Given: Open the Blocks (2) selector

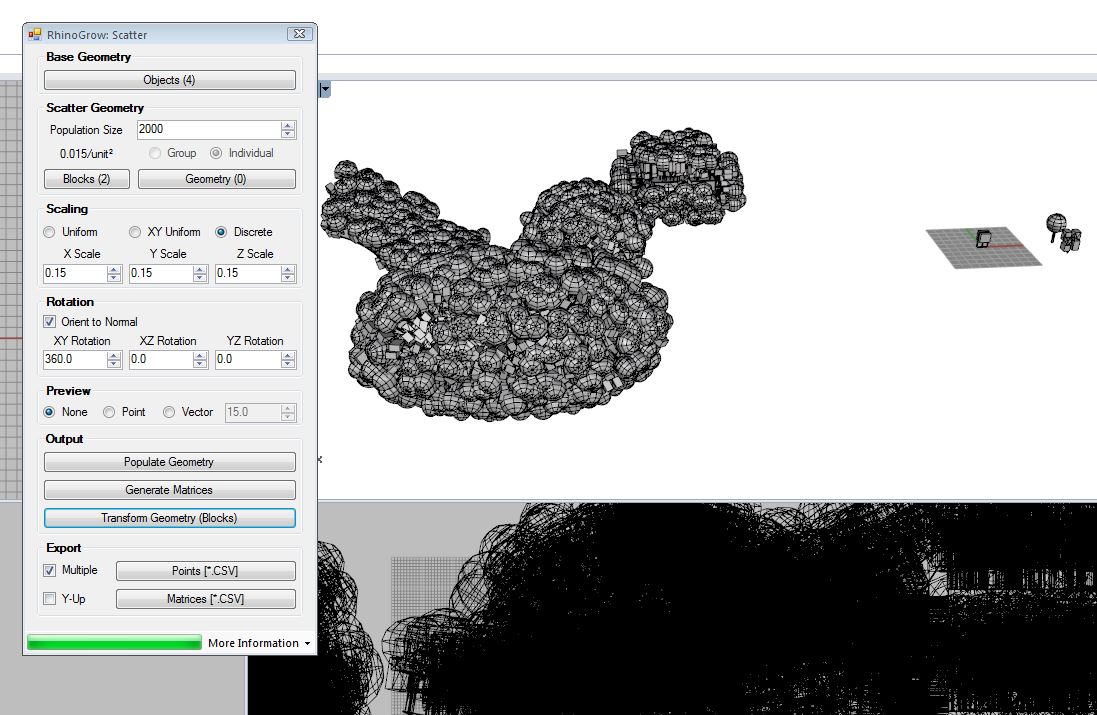Looking at the screenshot, I should pos(87,179).
